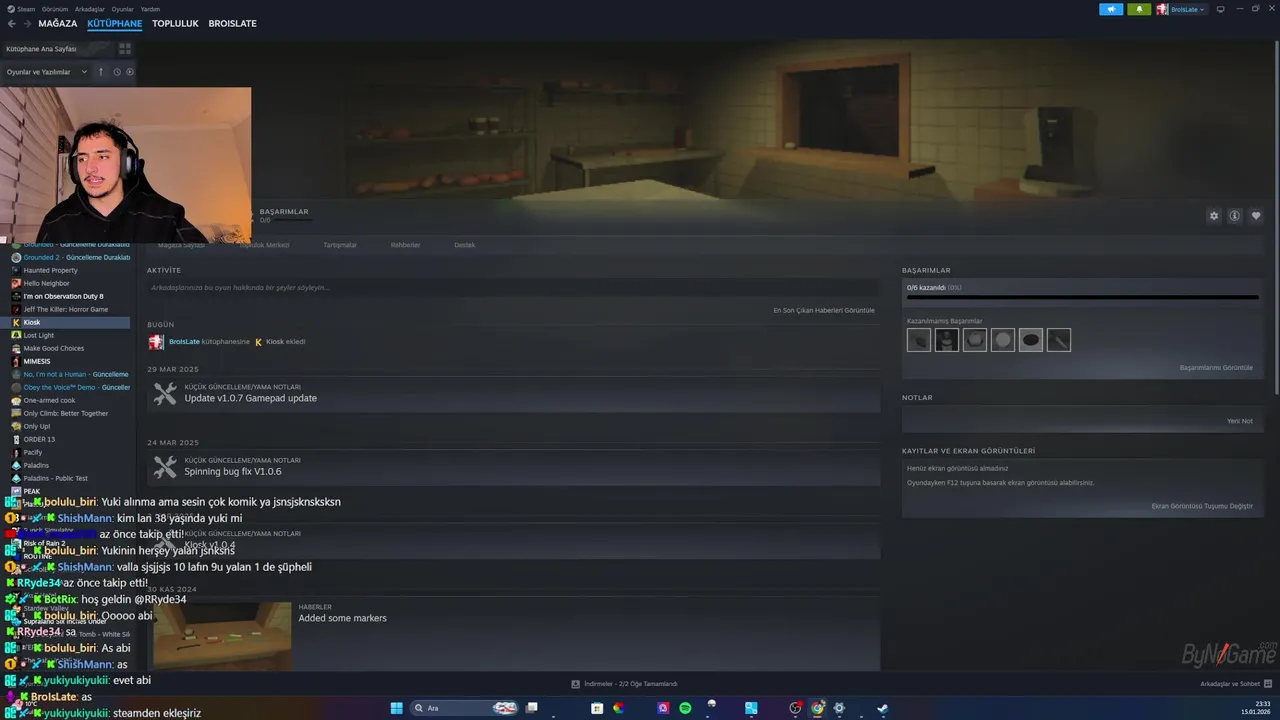Open Steam icon in taskbar
Image resolution: width=1280 pixels, height=720 pixels.
(x=882, y=708)
